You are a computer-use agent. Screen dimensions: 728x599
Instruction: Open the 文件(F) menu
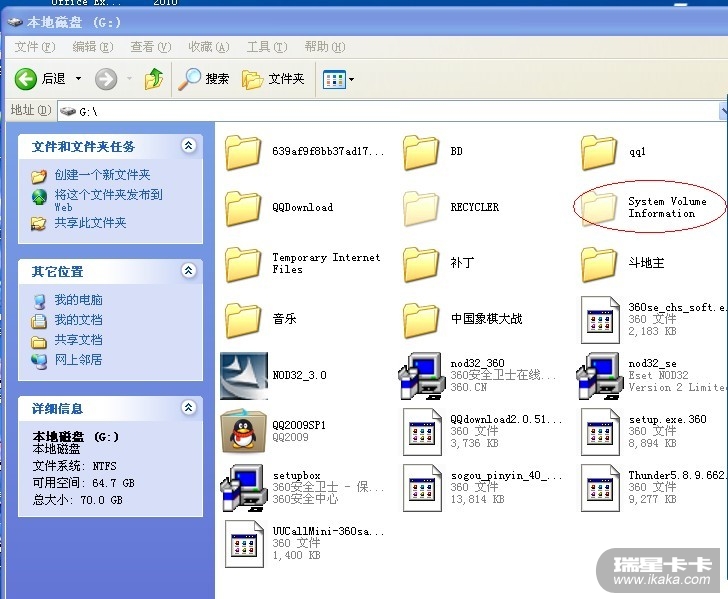(x=35, y=47)
